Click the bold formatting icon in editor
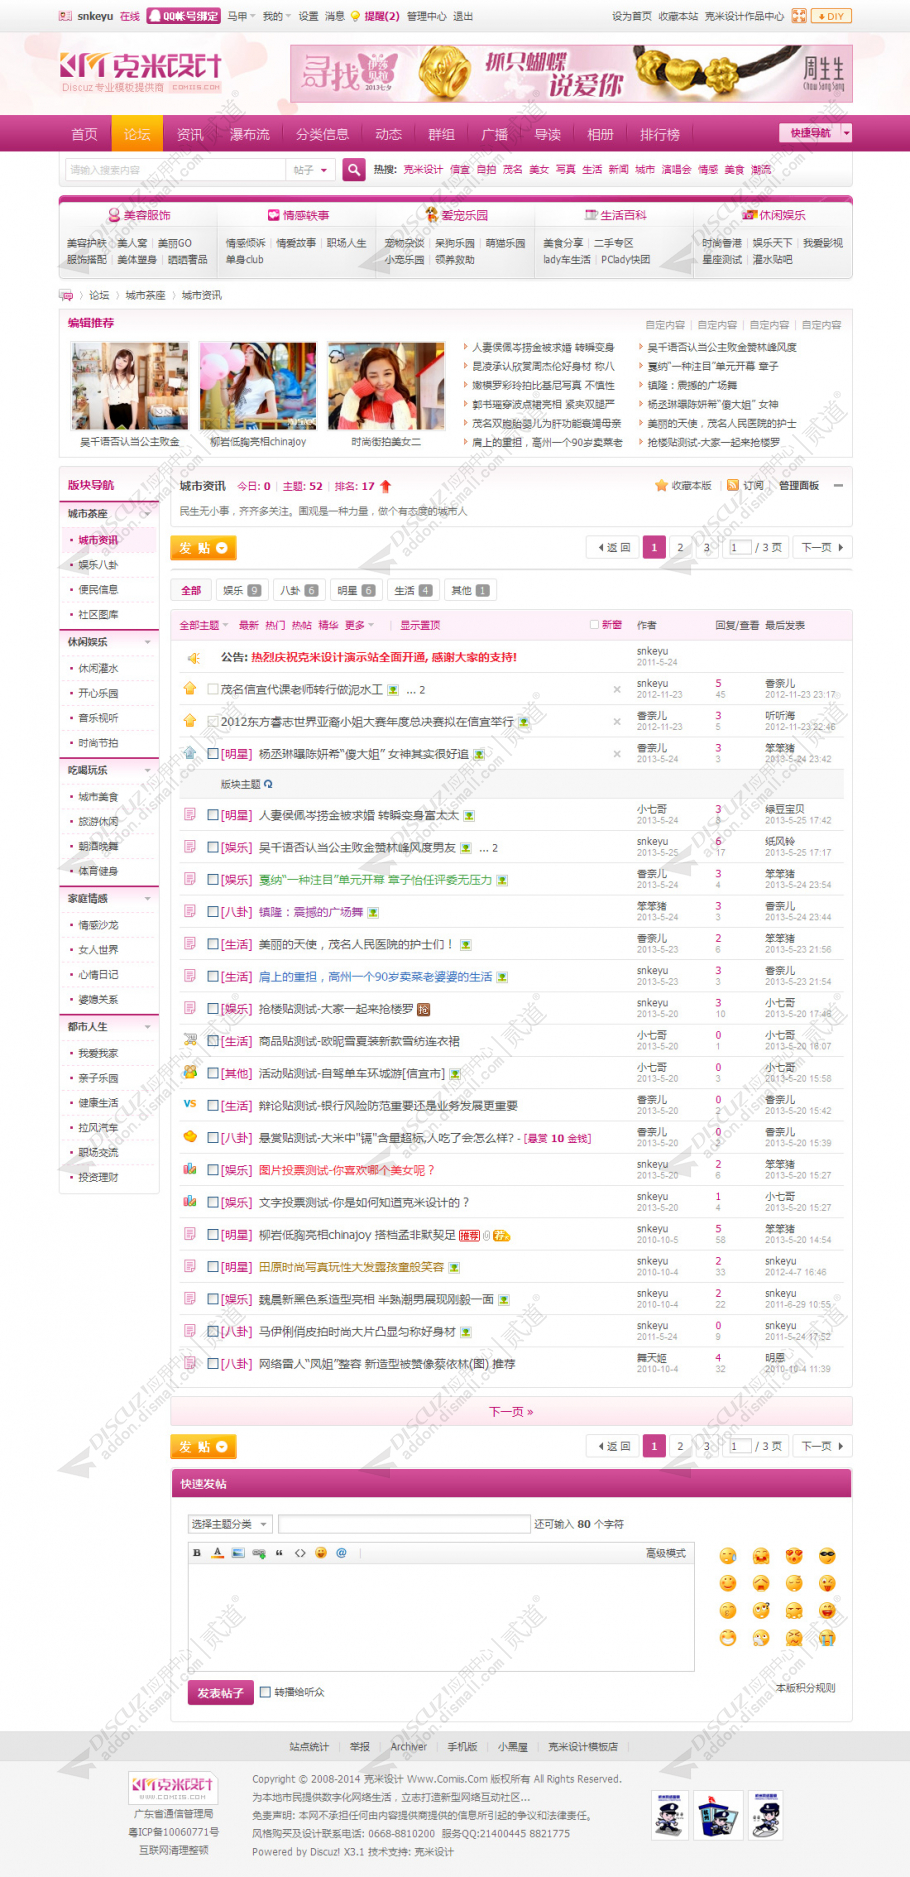Screen dimensions: 910x1877 click(197, 1553)
